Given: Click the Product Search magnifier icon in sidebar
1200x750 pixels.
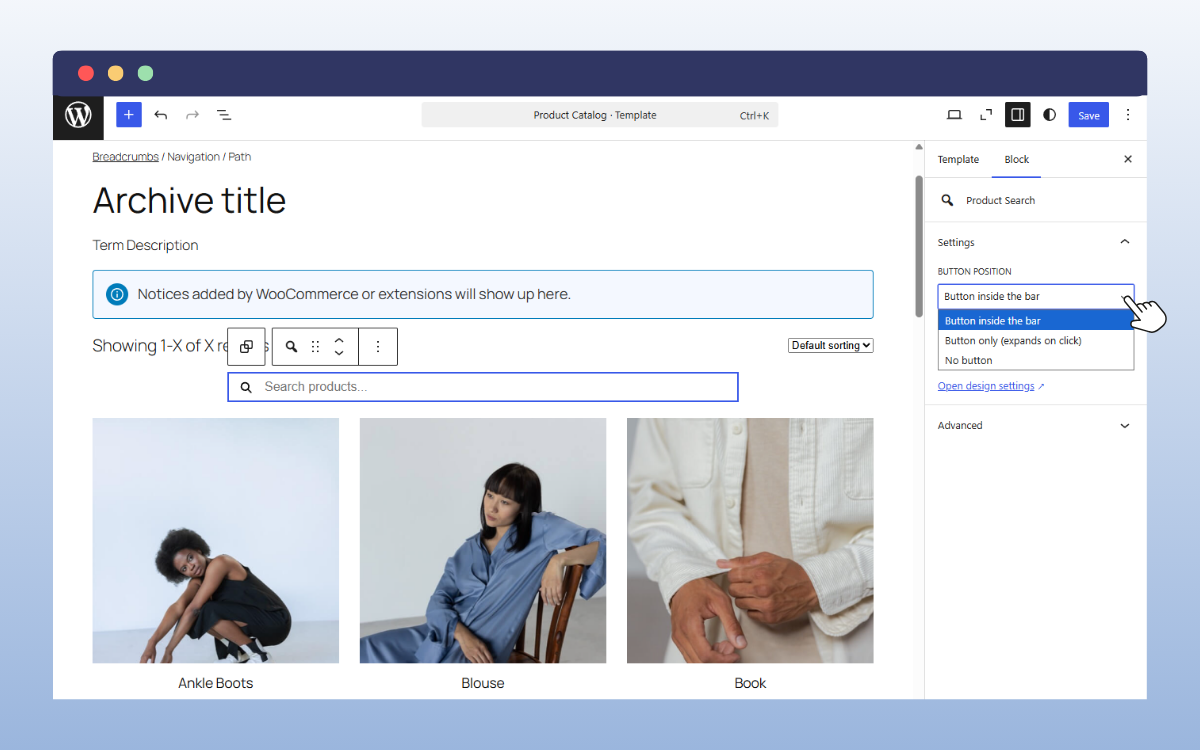Looking at the screenshot, I should click(x=947, y=200).
